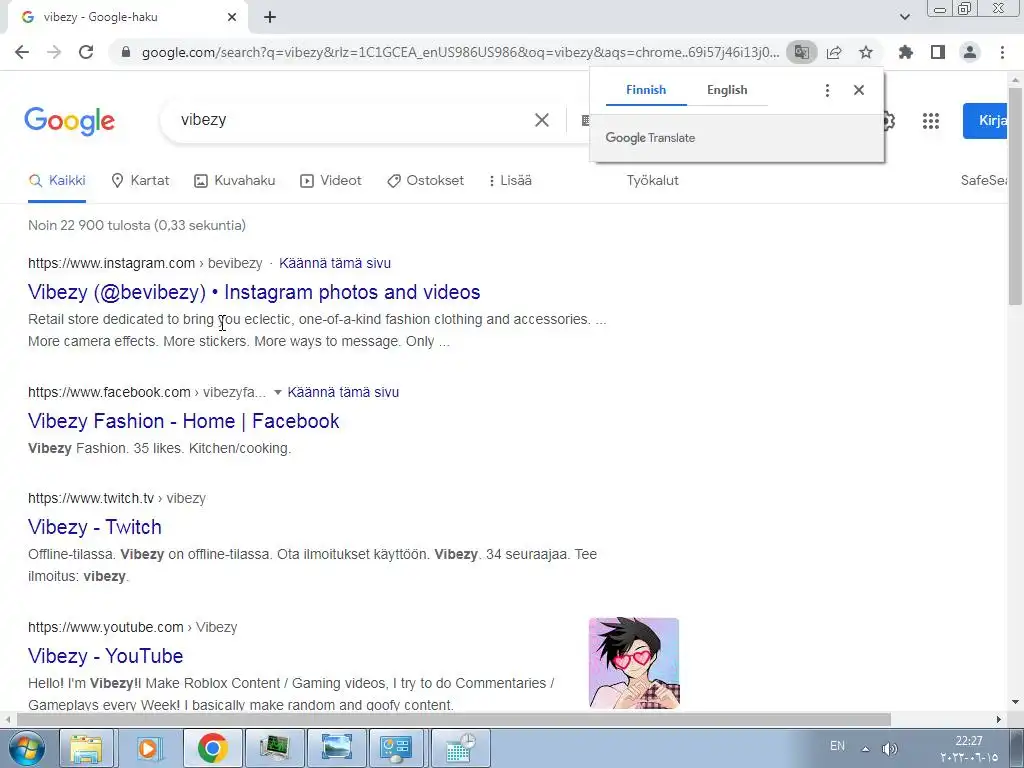Open the Extensions puzzle icon

coord(905,52)
